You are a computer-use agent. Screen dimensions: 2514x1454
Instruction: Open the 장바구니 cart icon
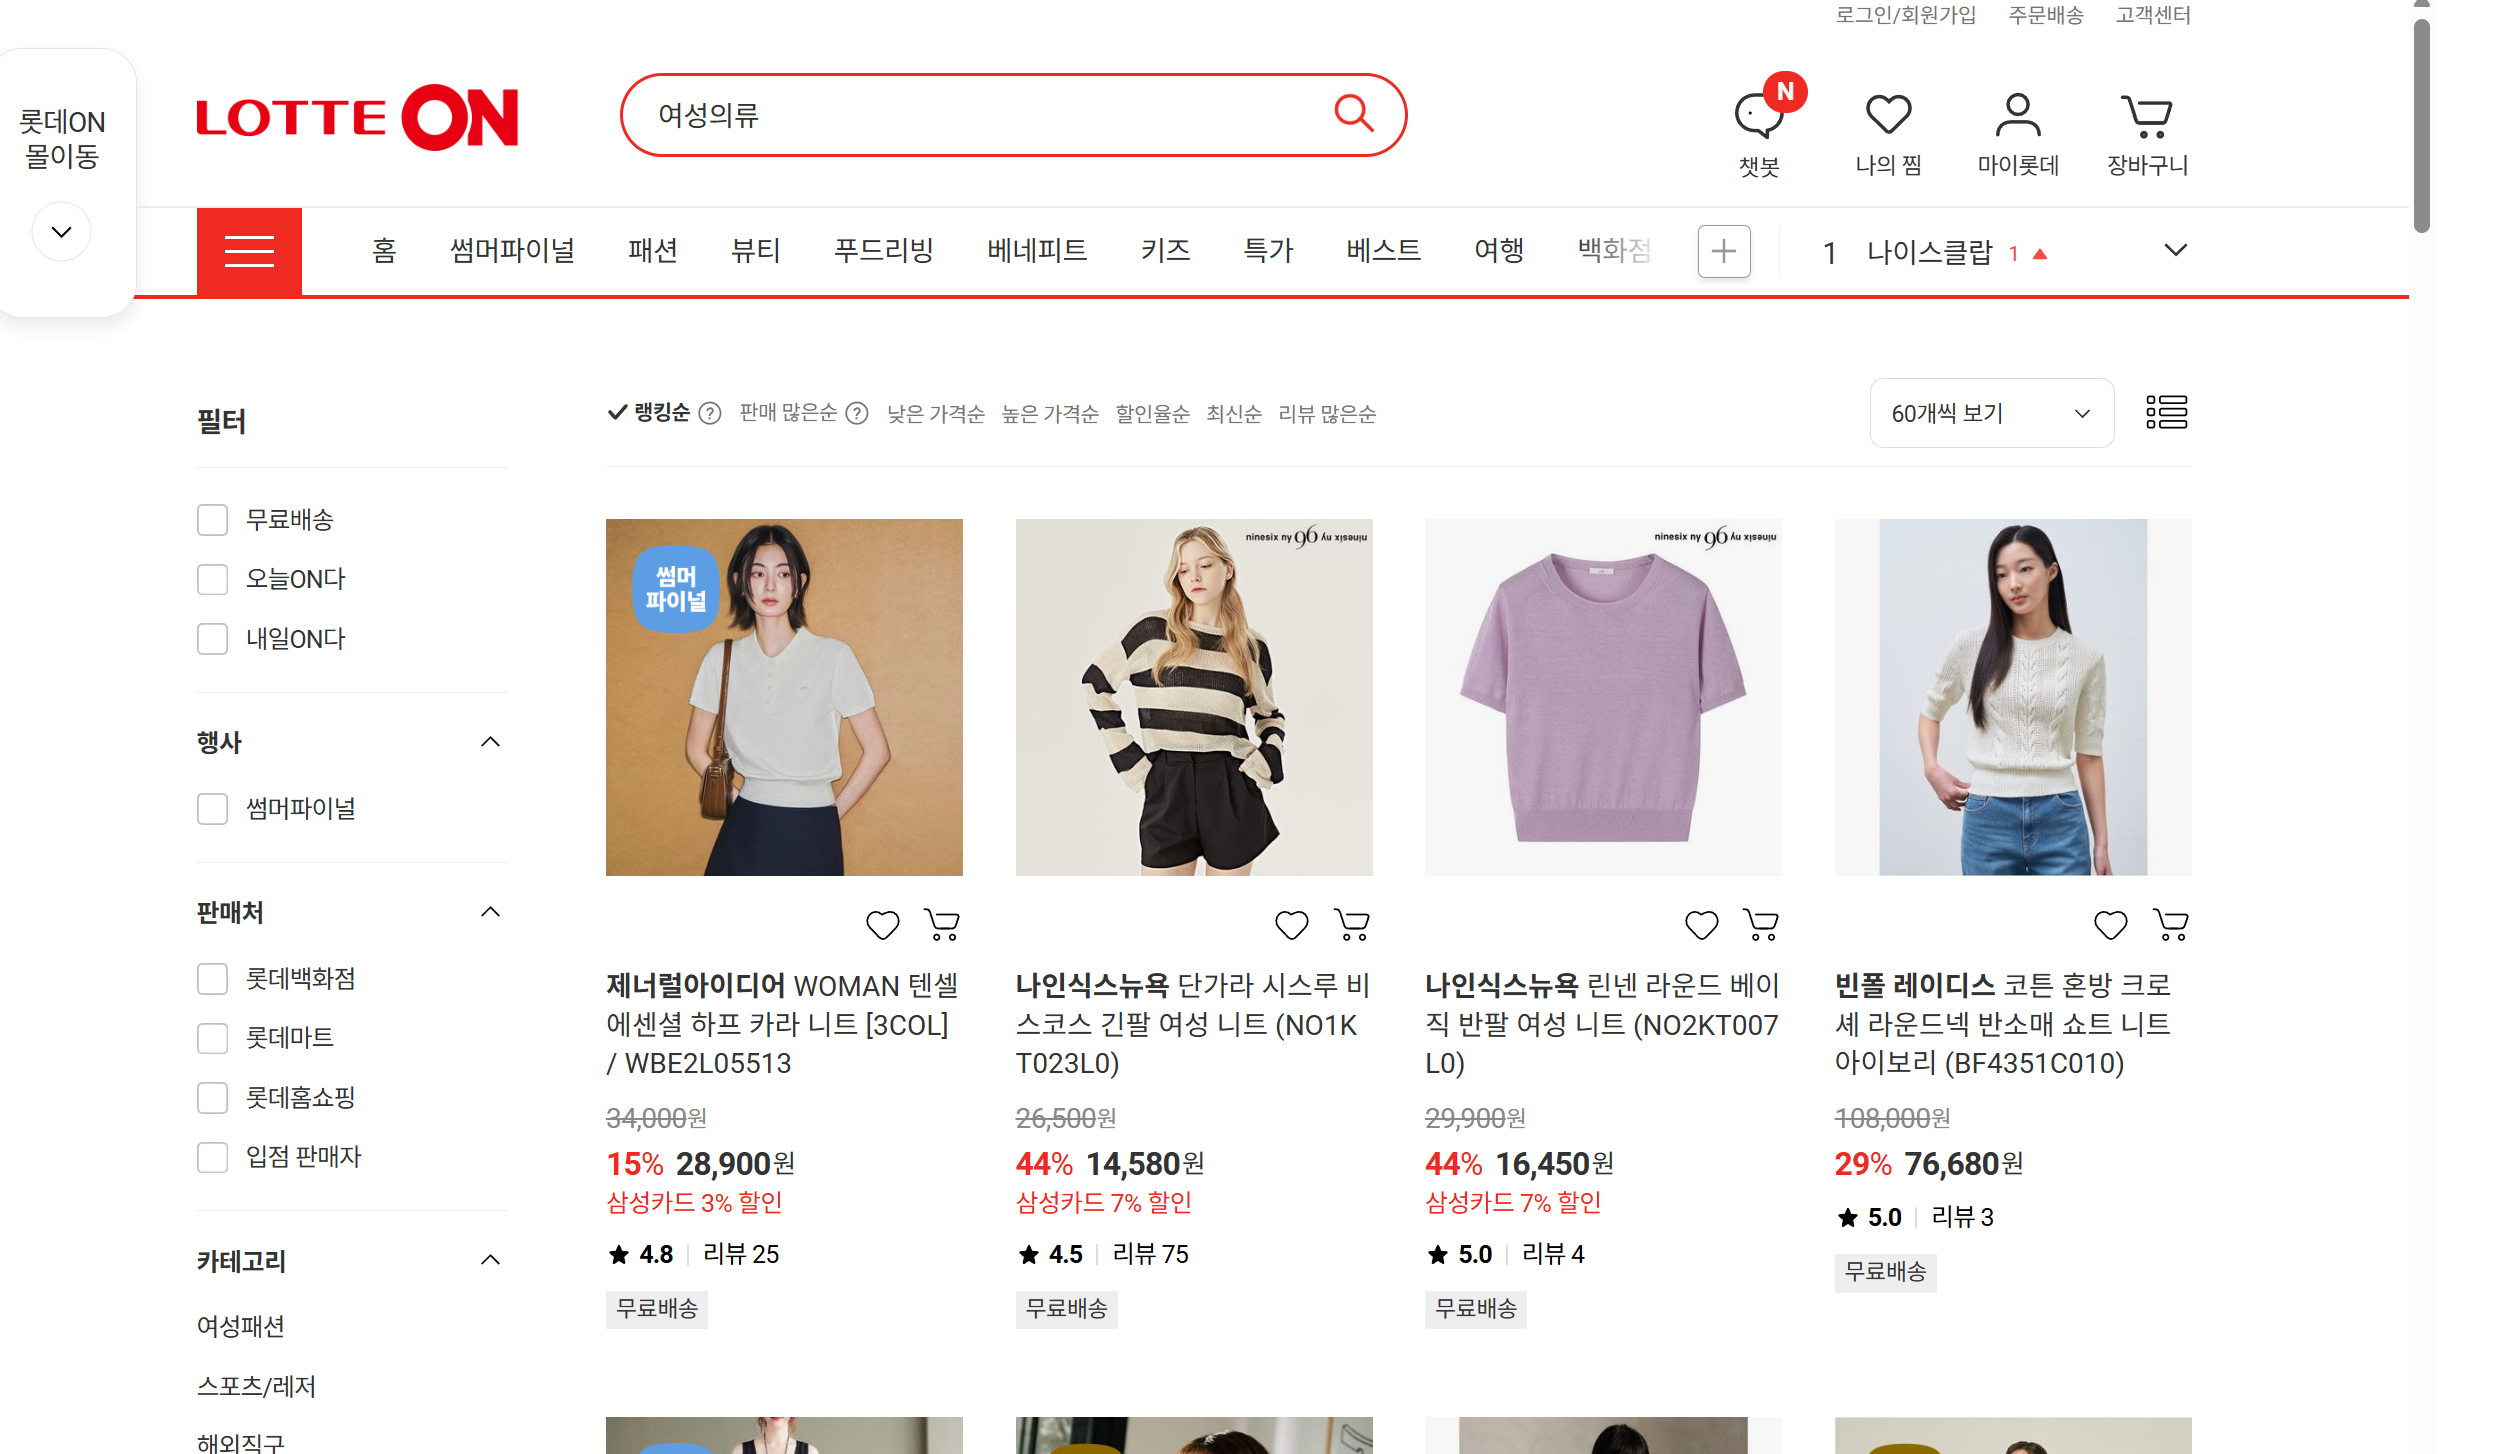(2146, 116)
